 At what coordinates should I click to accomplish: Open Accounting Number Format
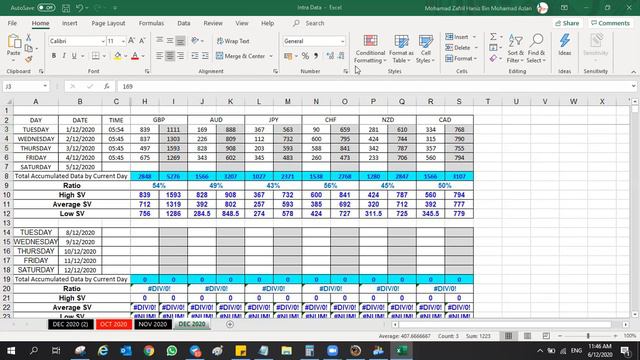pos(288,56)
